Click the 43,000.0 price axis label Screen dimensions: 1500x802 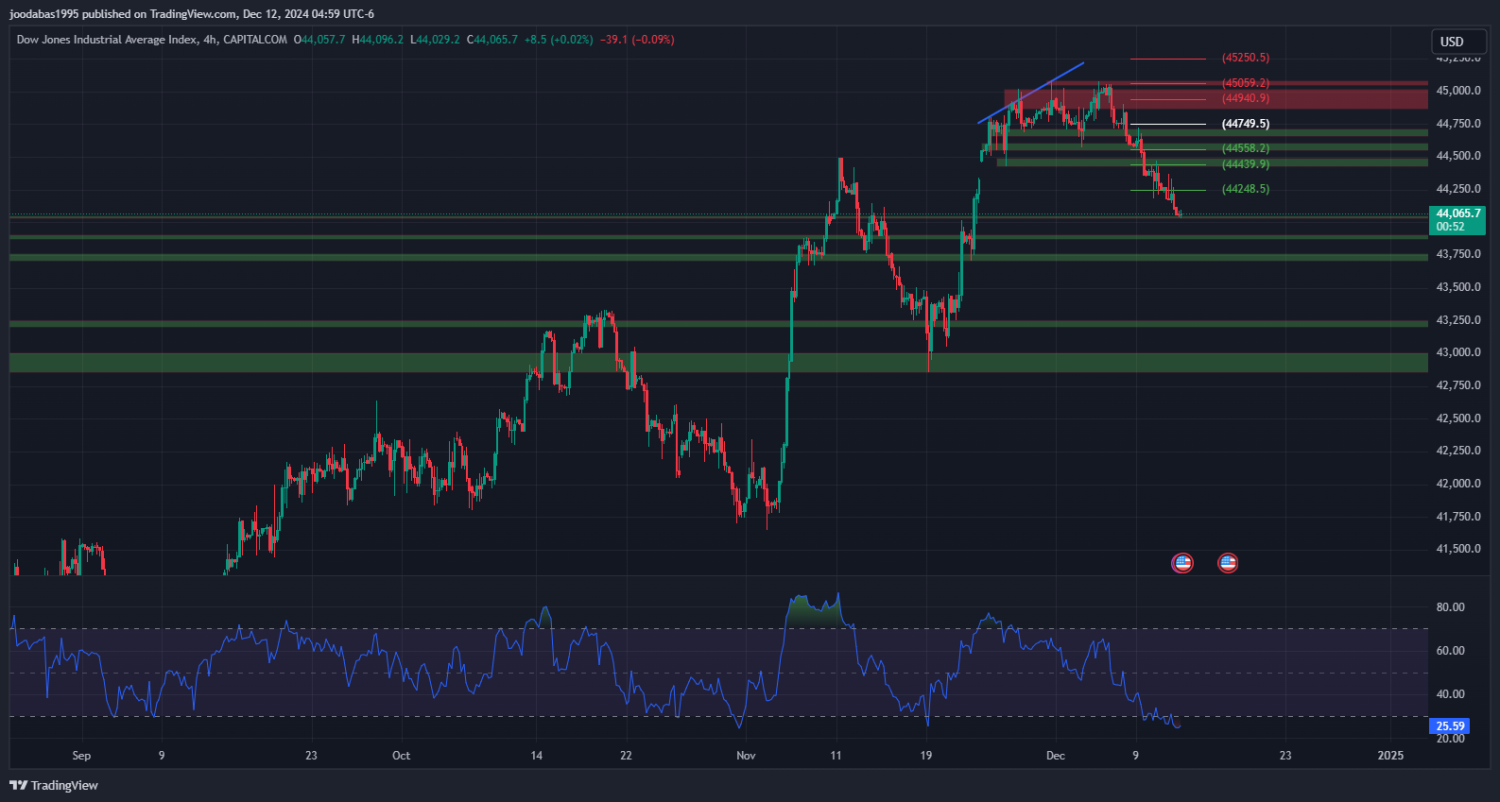[1458, 352]
